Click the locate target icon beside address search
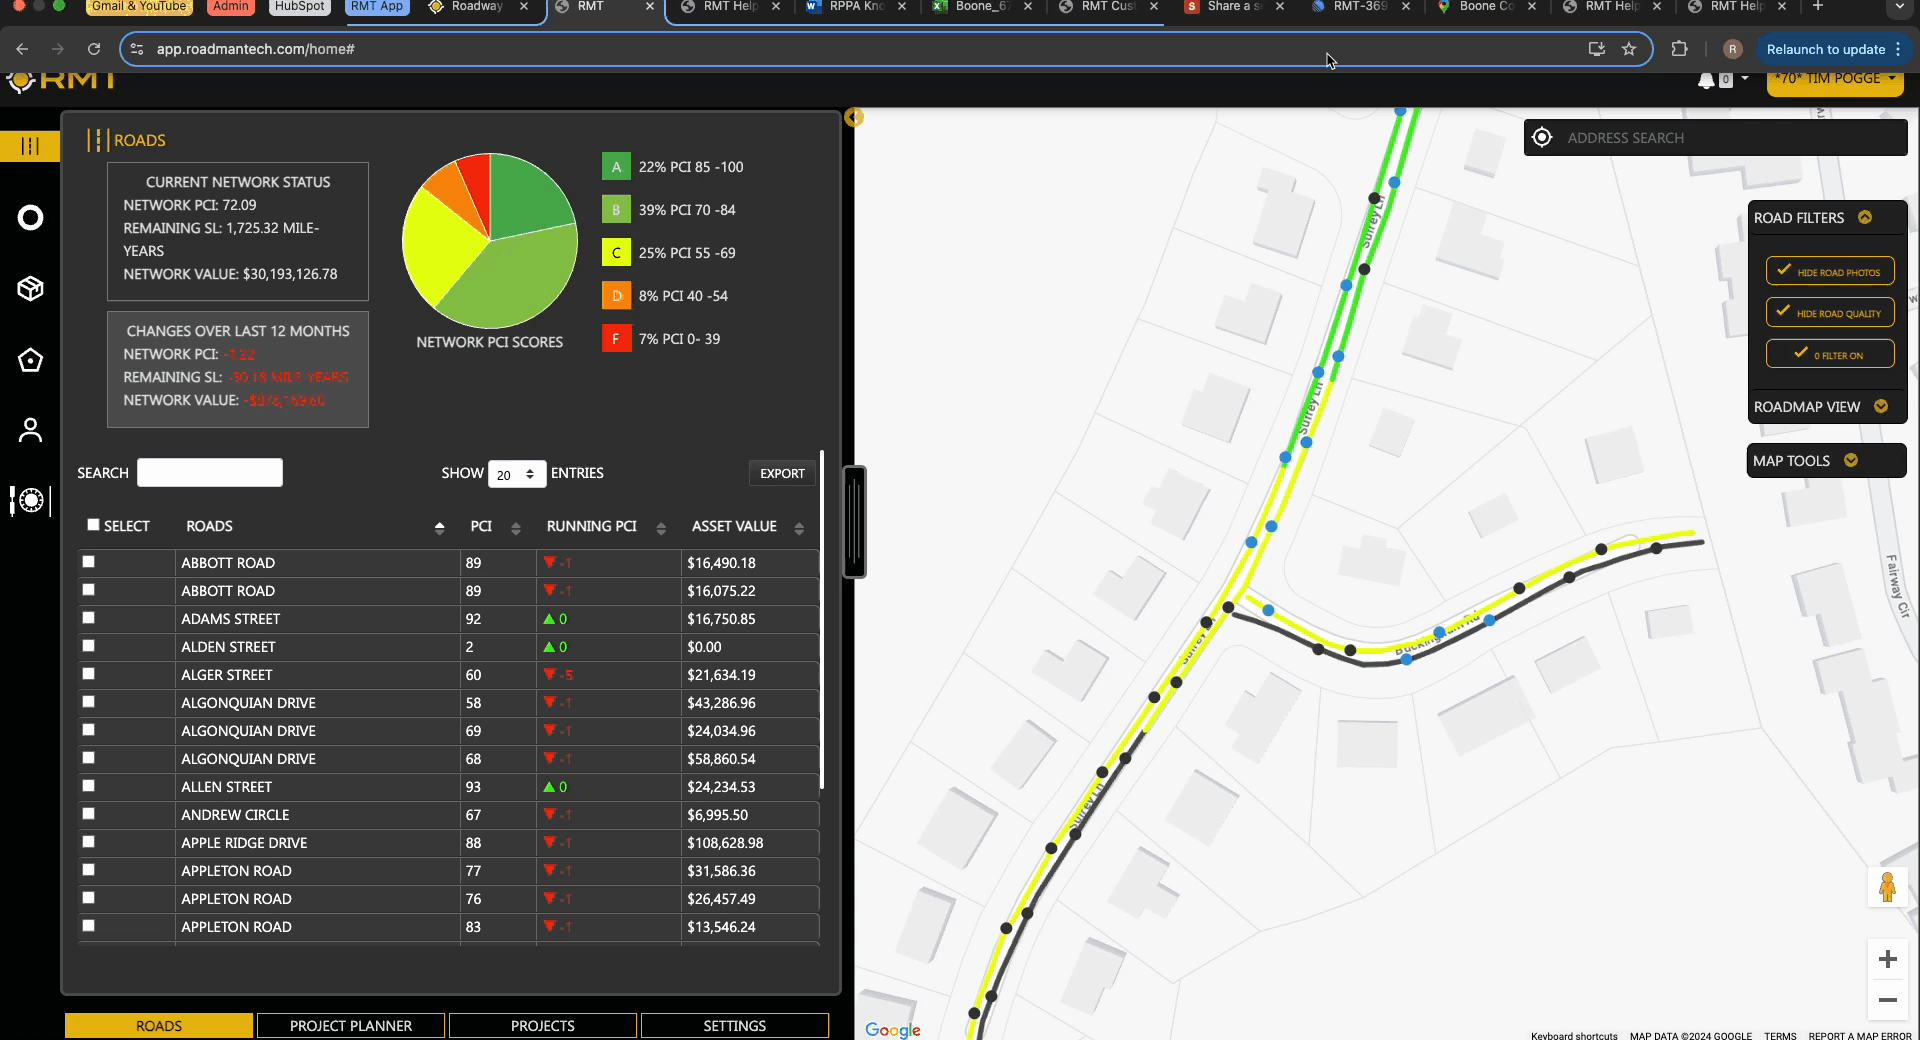The height and width of the screenshot is (1040, 1920). 1542,138
